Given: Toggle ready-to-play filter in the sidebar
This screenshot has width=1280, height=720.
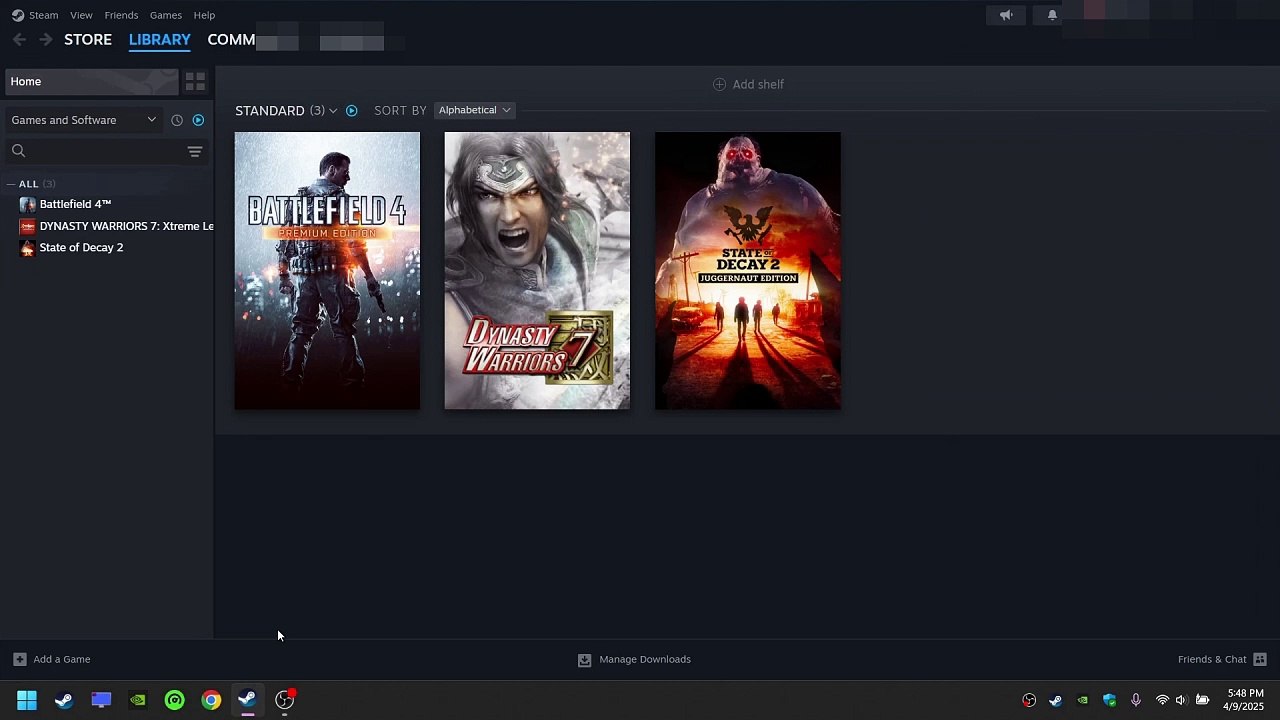Looking at the screenshot, I should click(x=198, y=120).
